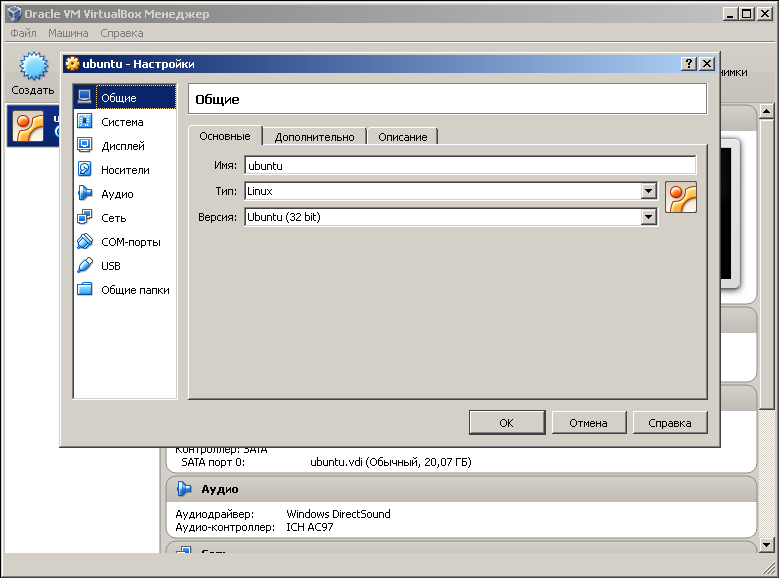
Task: Open the Версия dropdown arrow
Action: (648, 217)
